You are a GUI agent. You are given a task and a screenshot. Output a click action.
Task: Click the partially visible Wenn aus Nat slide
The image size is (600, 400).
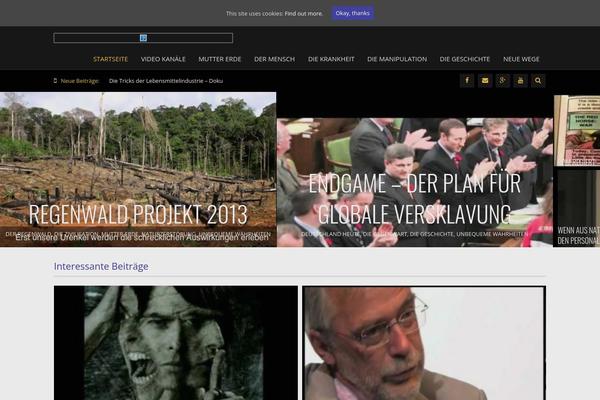[578, 209]
